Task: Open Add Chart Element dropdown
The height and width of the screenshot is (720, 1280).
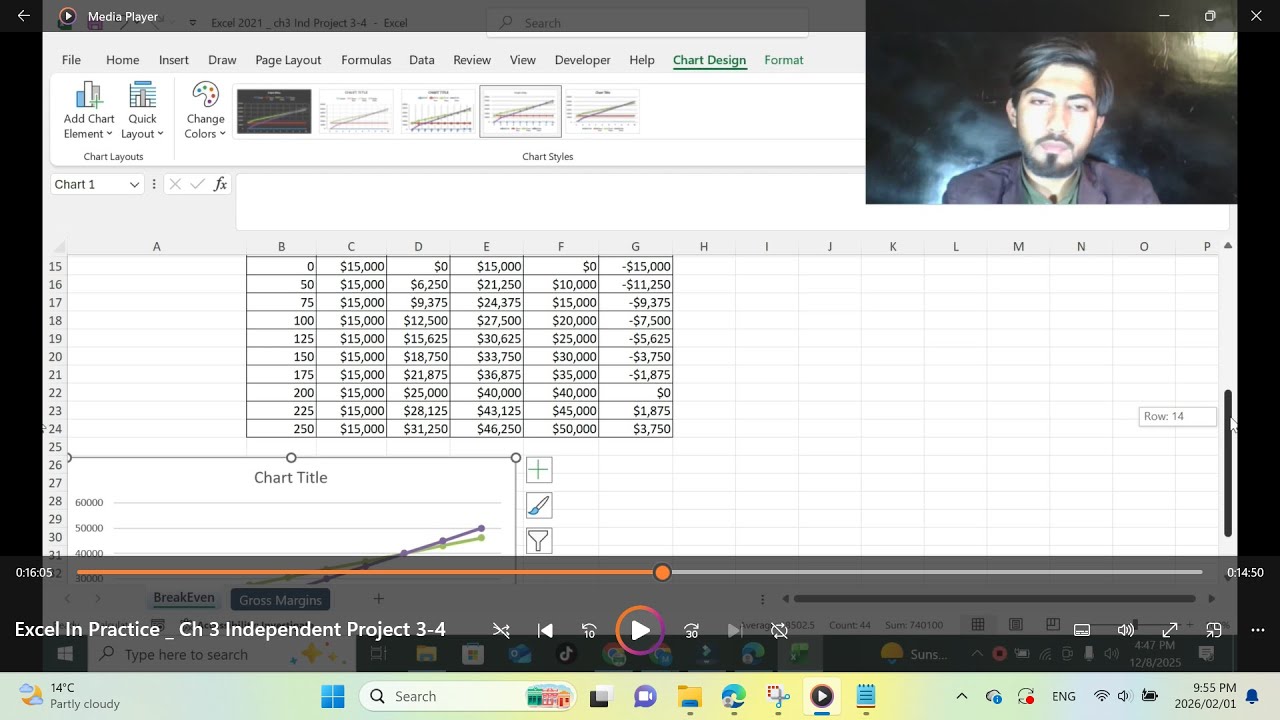Action: point(89,111)
